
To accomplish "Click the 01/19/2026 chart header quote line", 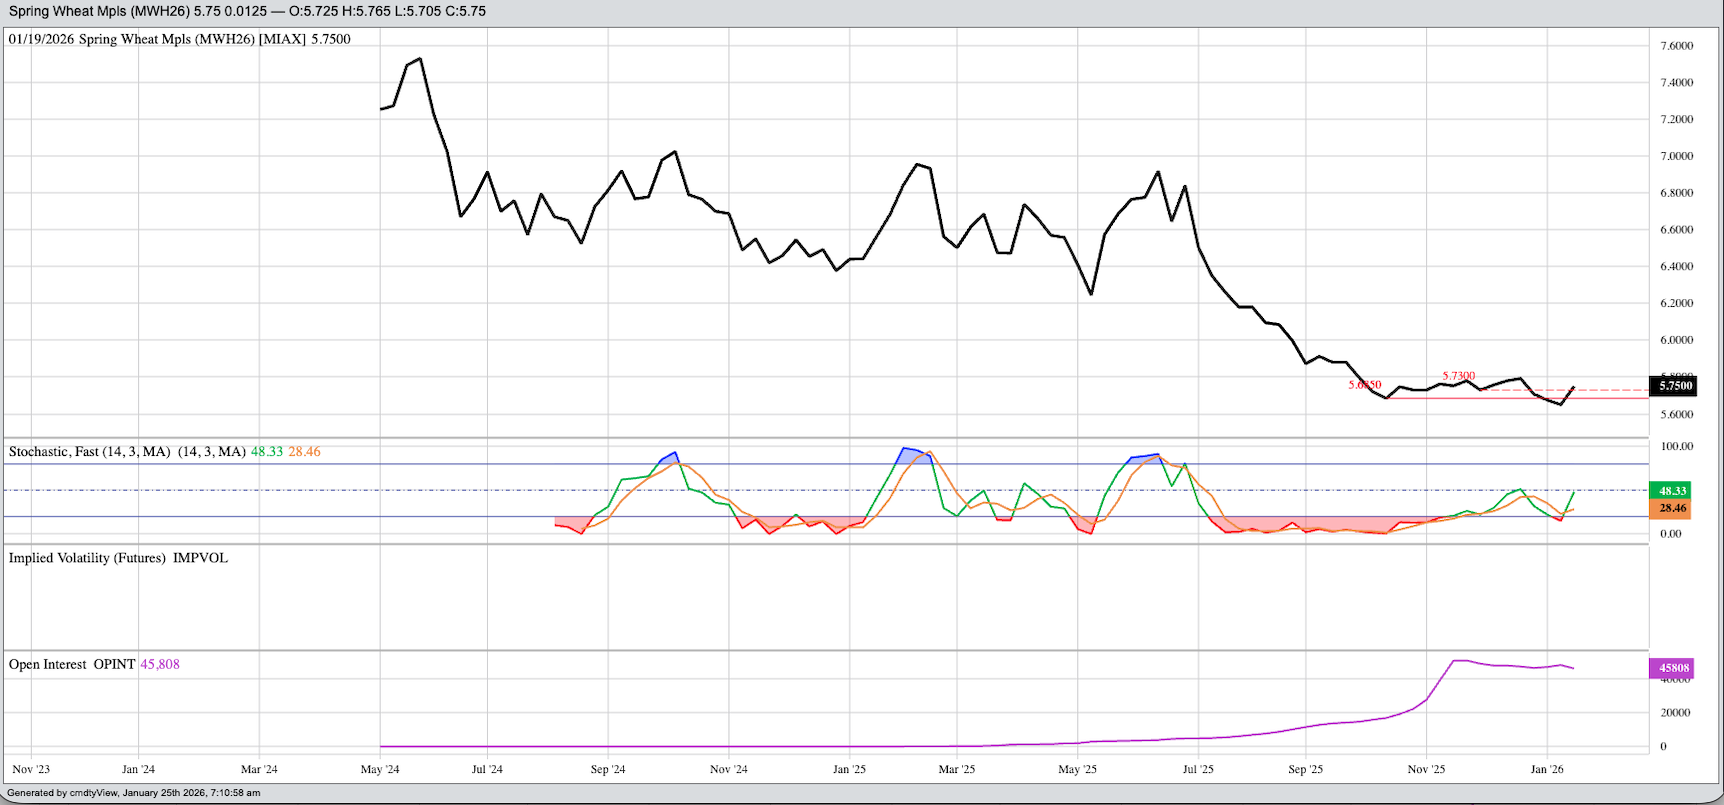I will 180,39.
